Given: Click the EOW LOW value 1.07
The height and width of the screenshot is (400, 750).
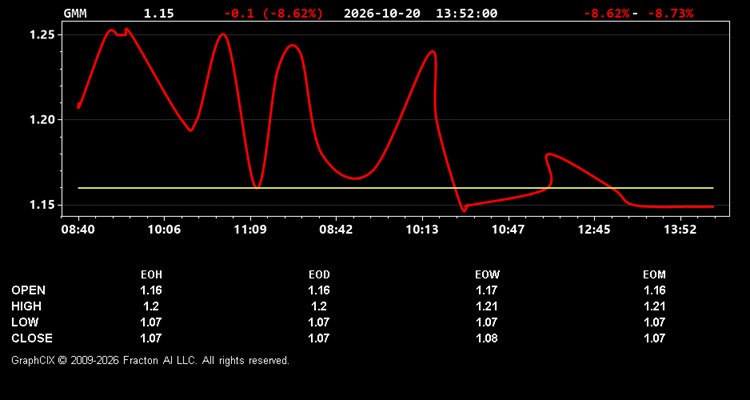Looking at the screenshot, I should 487,322.
